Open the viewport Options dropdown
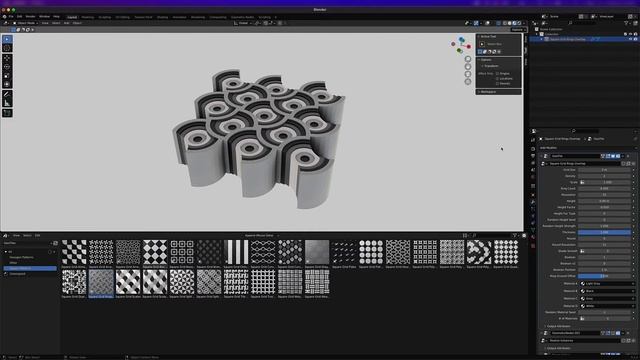This screenshot has height=360, width=640. [x=518, y=30]
